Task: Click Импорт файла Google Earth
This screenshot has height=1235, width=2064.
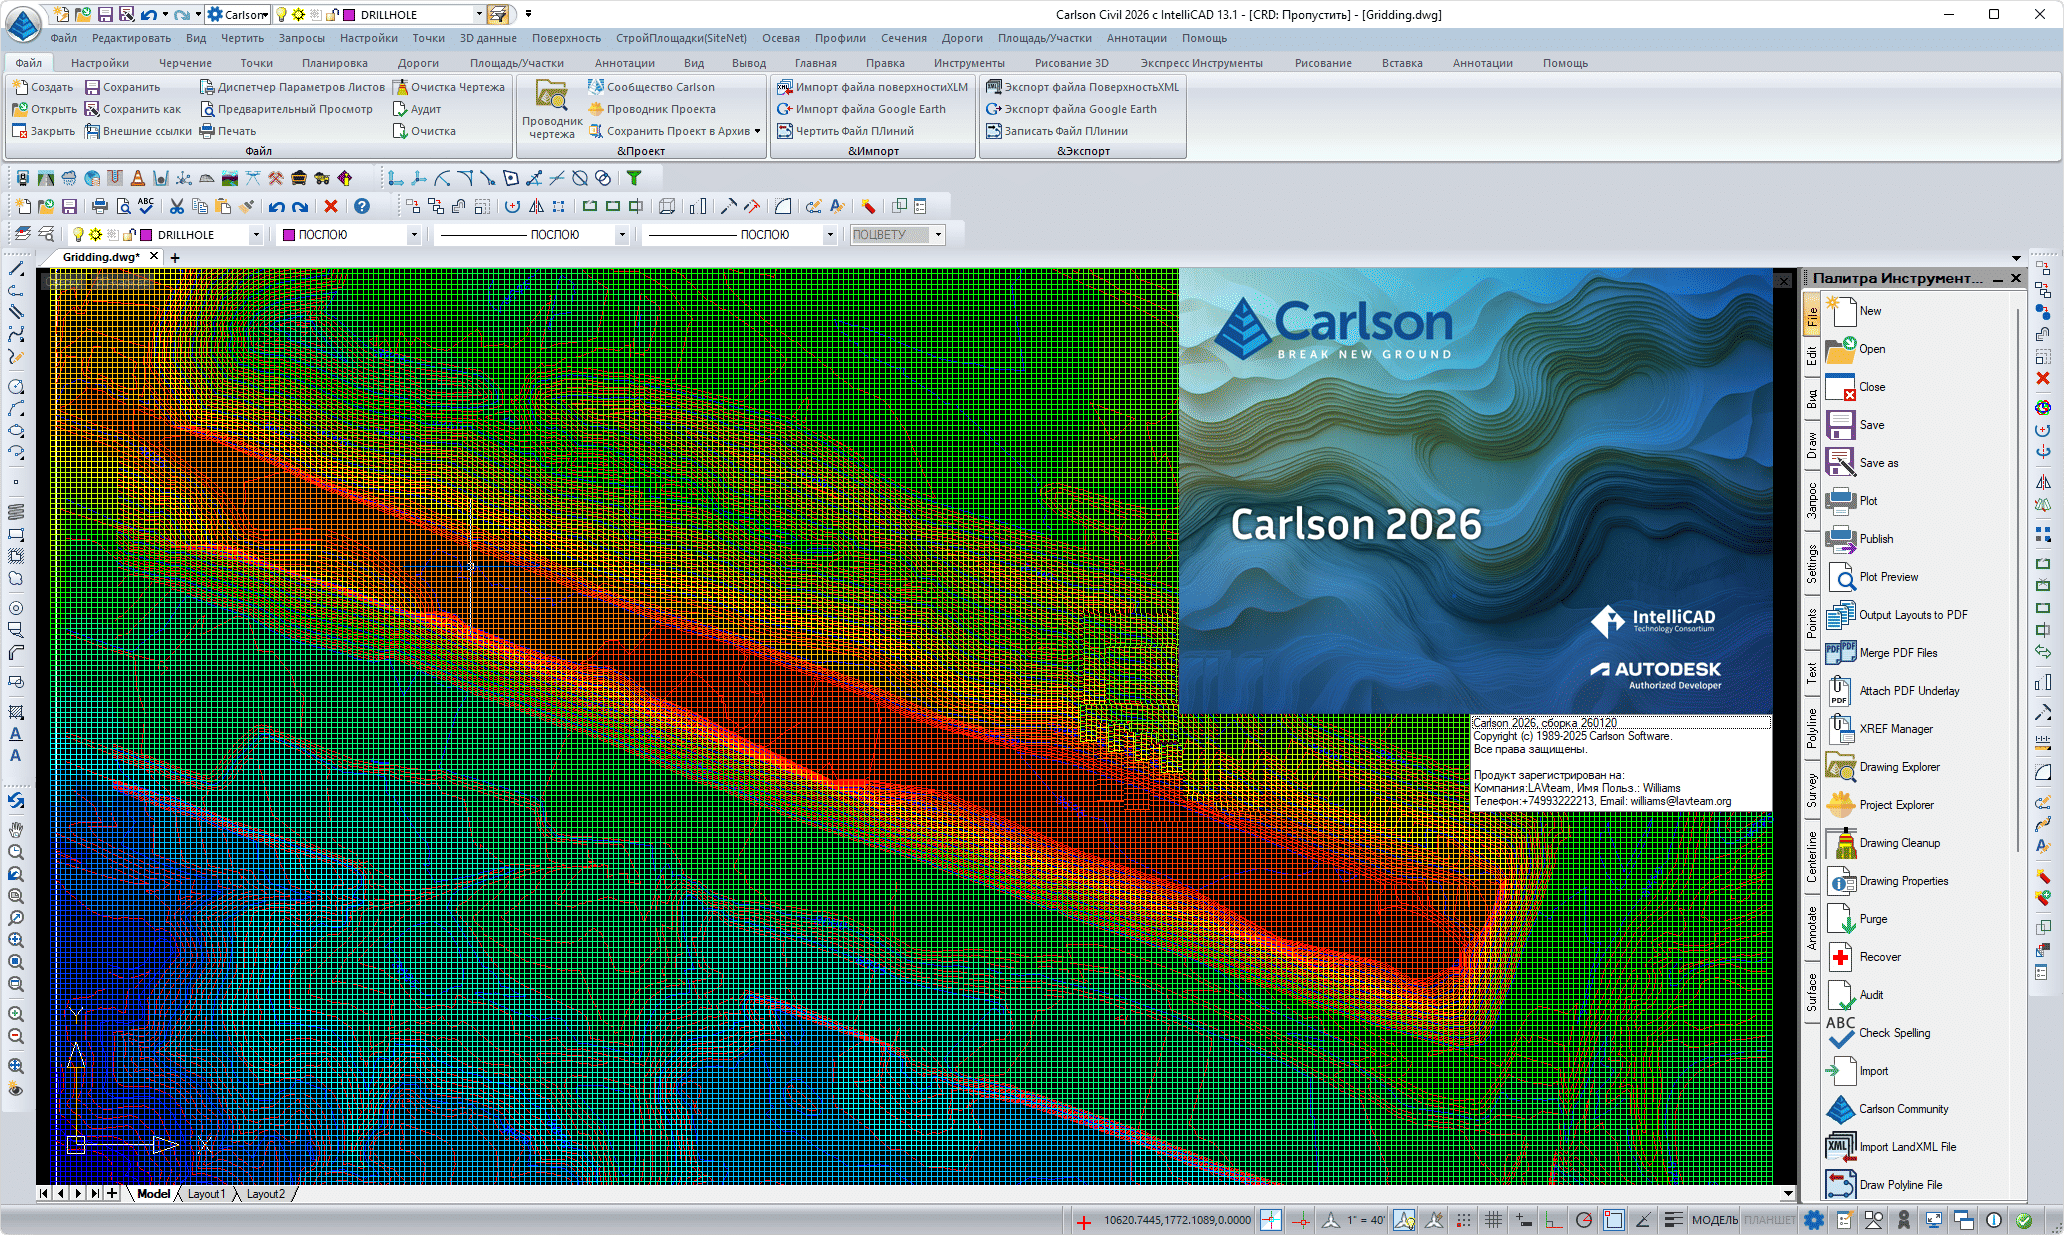Action: 861,109
